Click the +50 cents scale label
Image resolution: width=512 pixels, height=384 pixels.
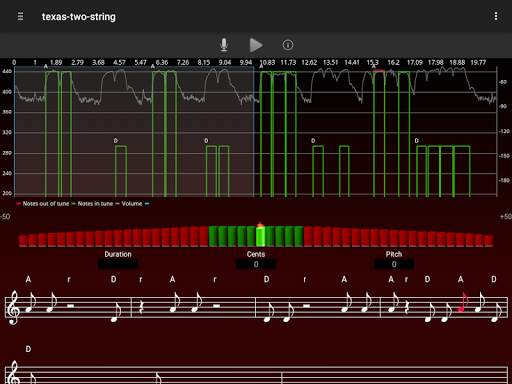point(506,217)
